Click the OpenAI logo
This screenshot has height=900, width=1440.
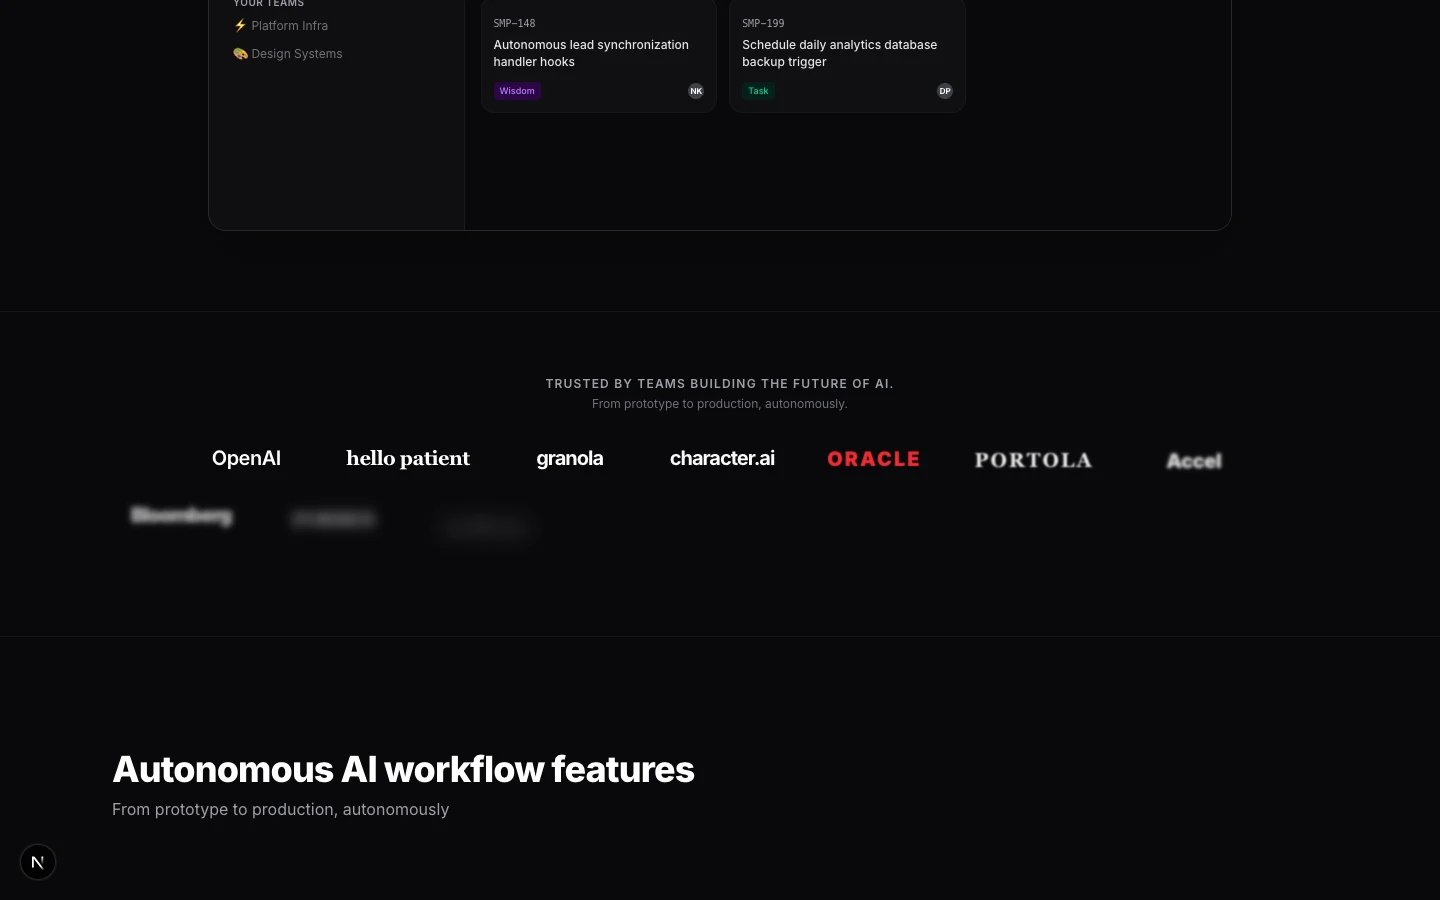[246, 458]
